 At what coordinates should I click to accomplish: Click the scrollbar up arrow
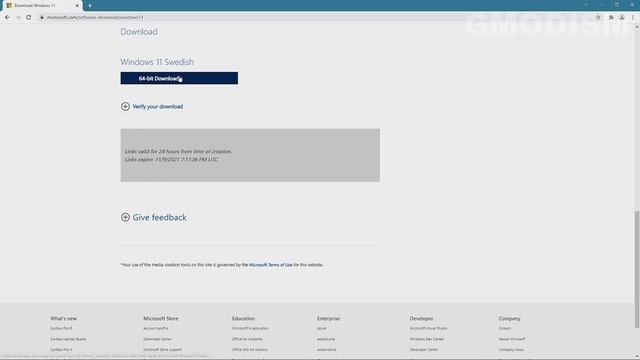(x=637, y=27)
